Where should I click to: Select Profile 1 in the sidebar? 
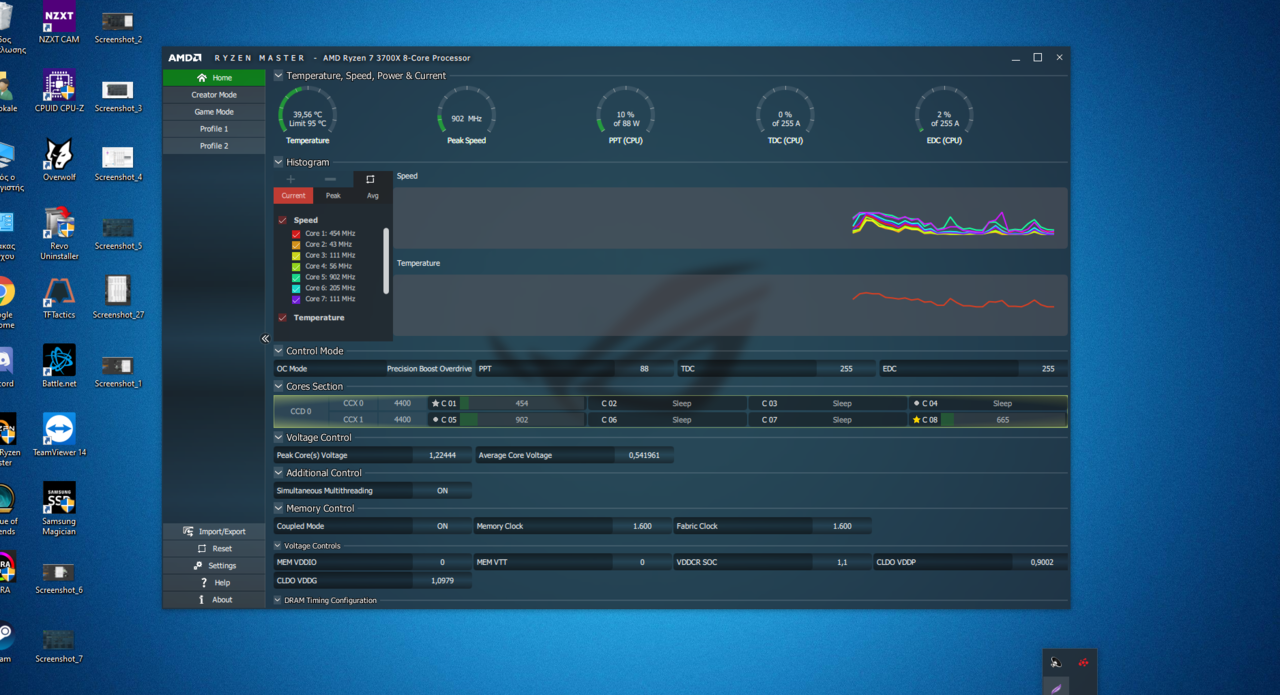tap(214, 129)
